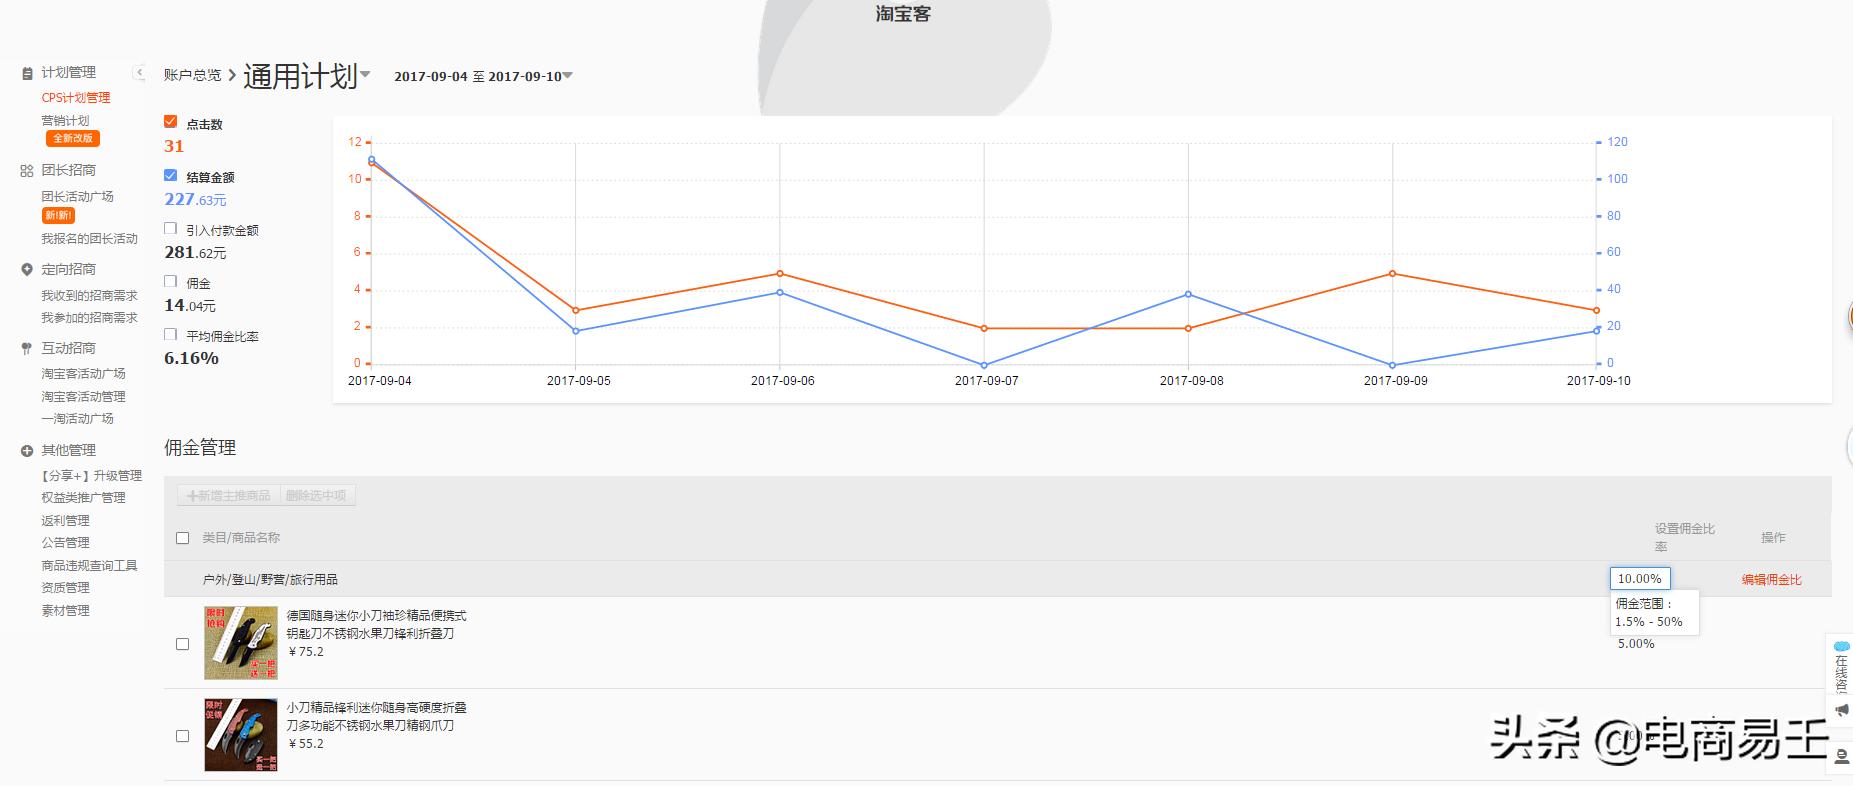Click the 5.00% commission value
Image resolution: width=1853 pixels, height=786 pixels.
tap(1636, 644)
